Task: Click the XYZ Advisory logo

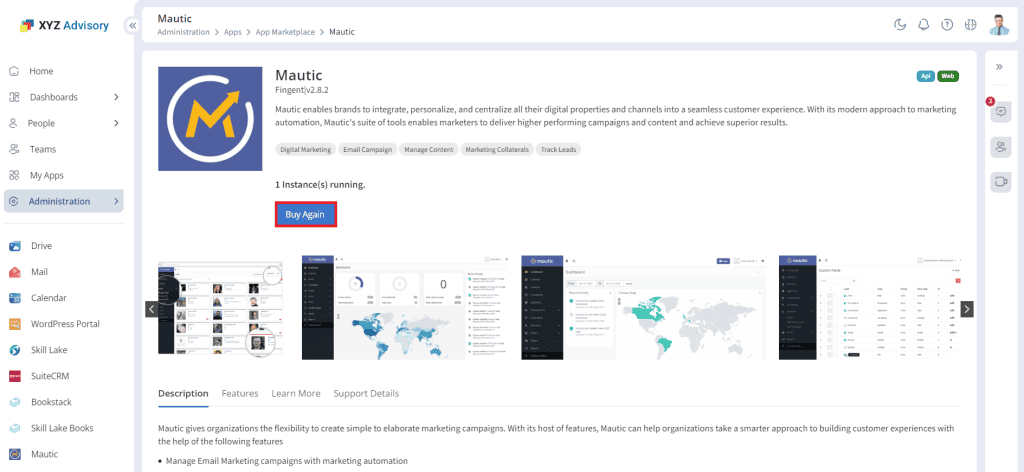Action: pyautogui.click(x=64, y=25)
